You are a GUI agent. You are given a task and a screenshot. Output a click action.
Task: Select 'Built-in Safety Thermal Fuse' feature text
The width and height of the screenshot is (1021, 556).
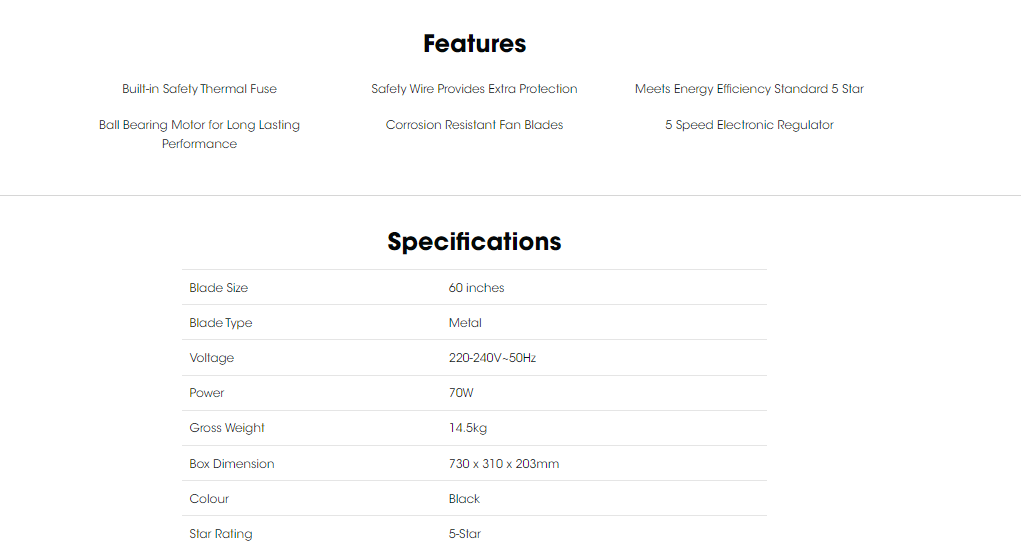coord(199,89)
